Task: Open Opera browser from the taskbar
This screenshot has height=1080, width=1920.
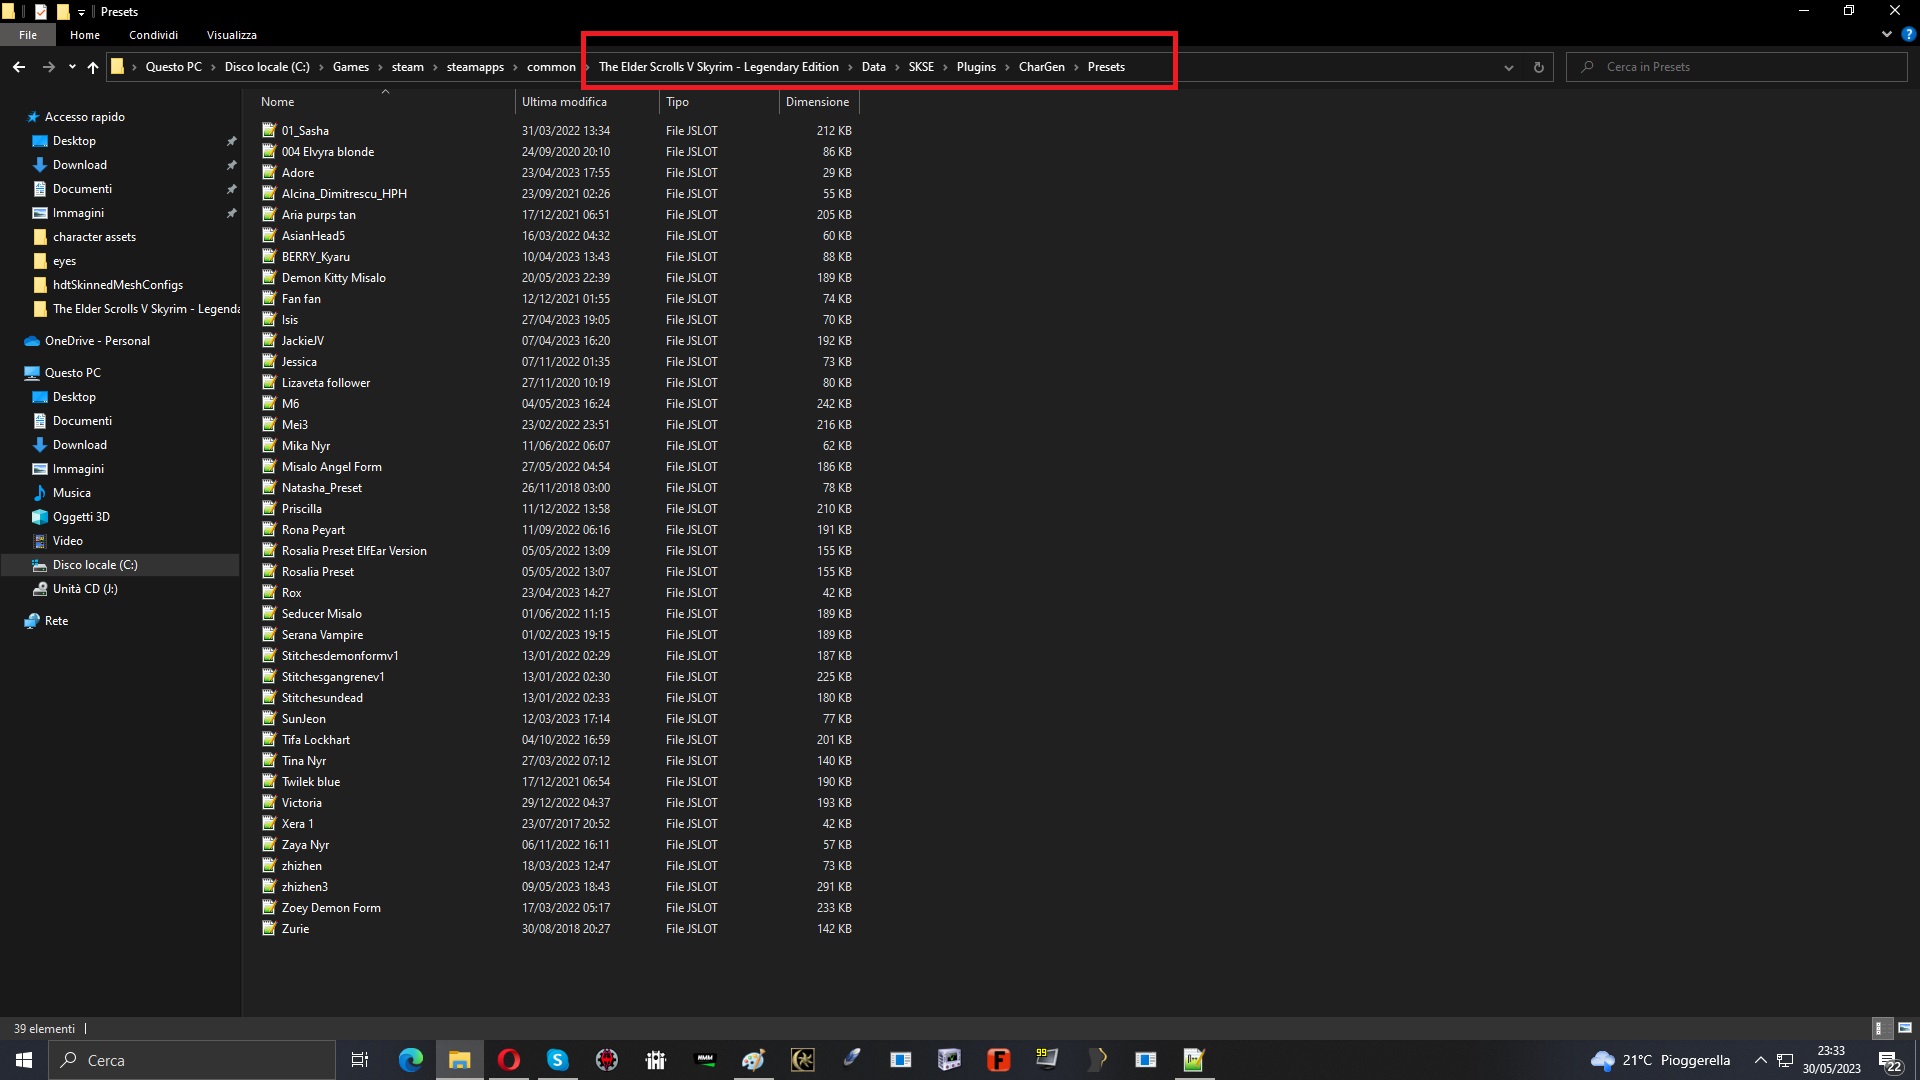Action: pos(508,1060)
